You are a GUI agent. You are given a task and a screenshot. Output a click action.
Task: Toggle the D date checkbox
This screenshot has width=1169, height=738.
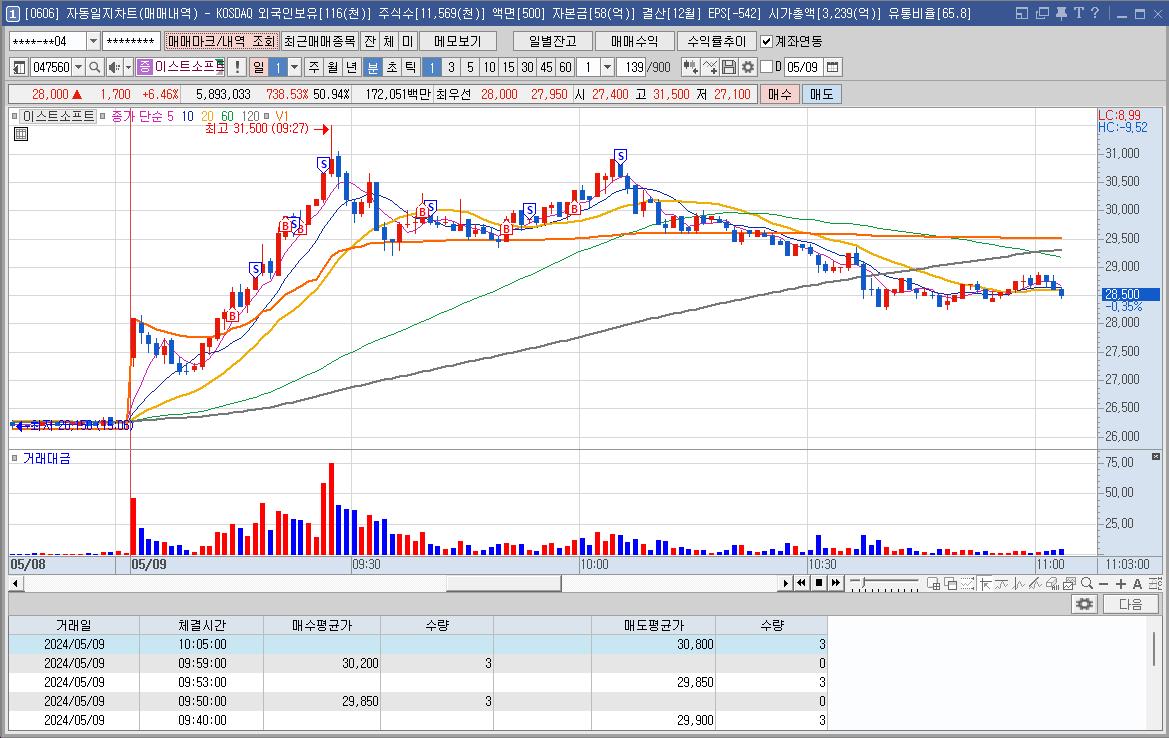click(766, 67)
